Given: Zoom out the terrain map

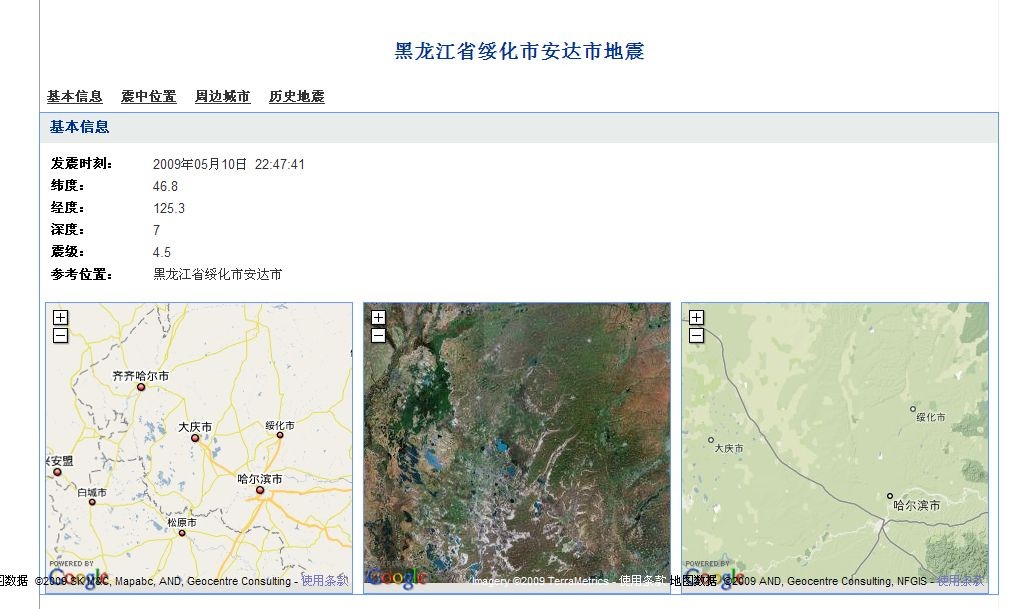Looking at the screenshot, I should coord(696,336).
